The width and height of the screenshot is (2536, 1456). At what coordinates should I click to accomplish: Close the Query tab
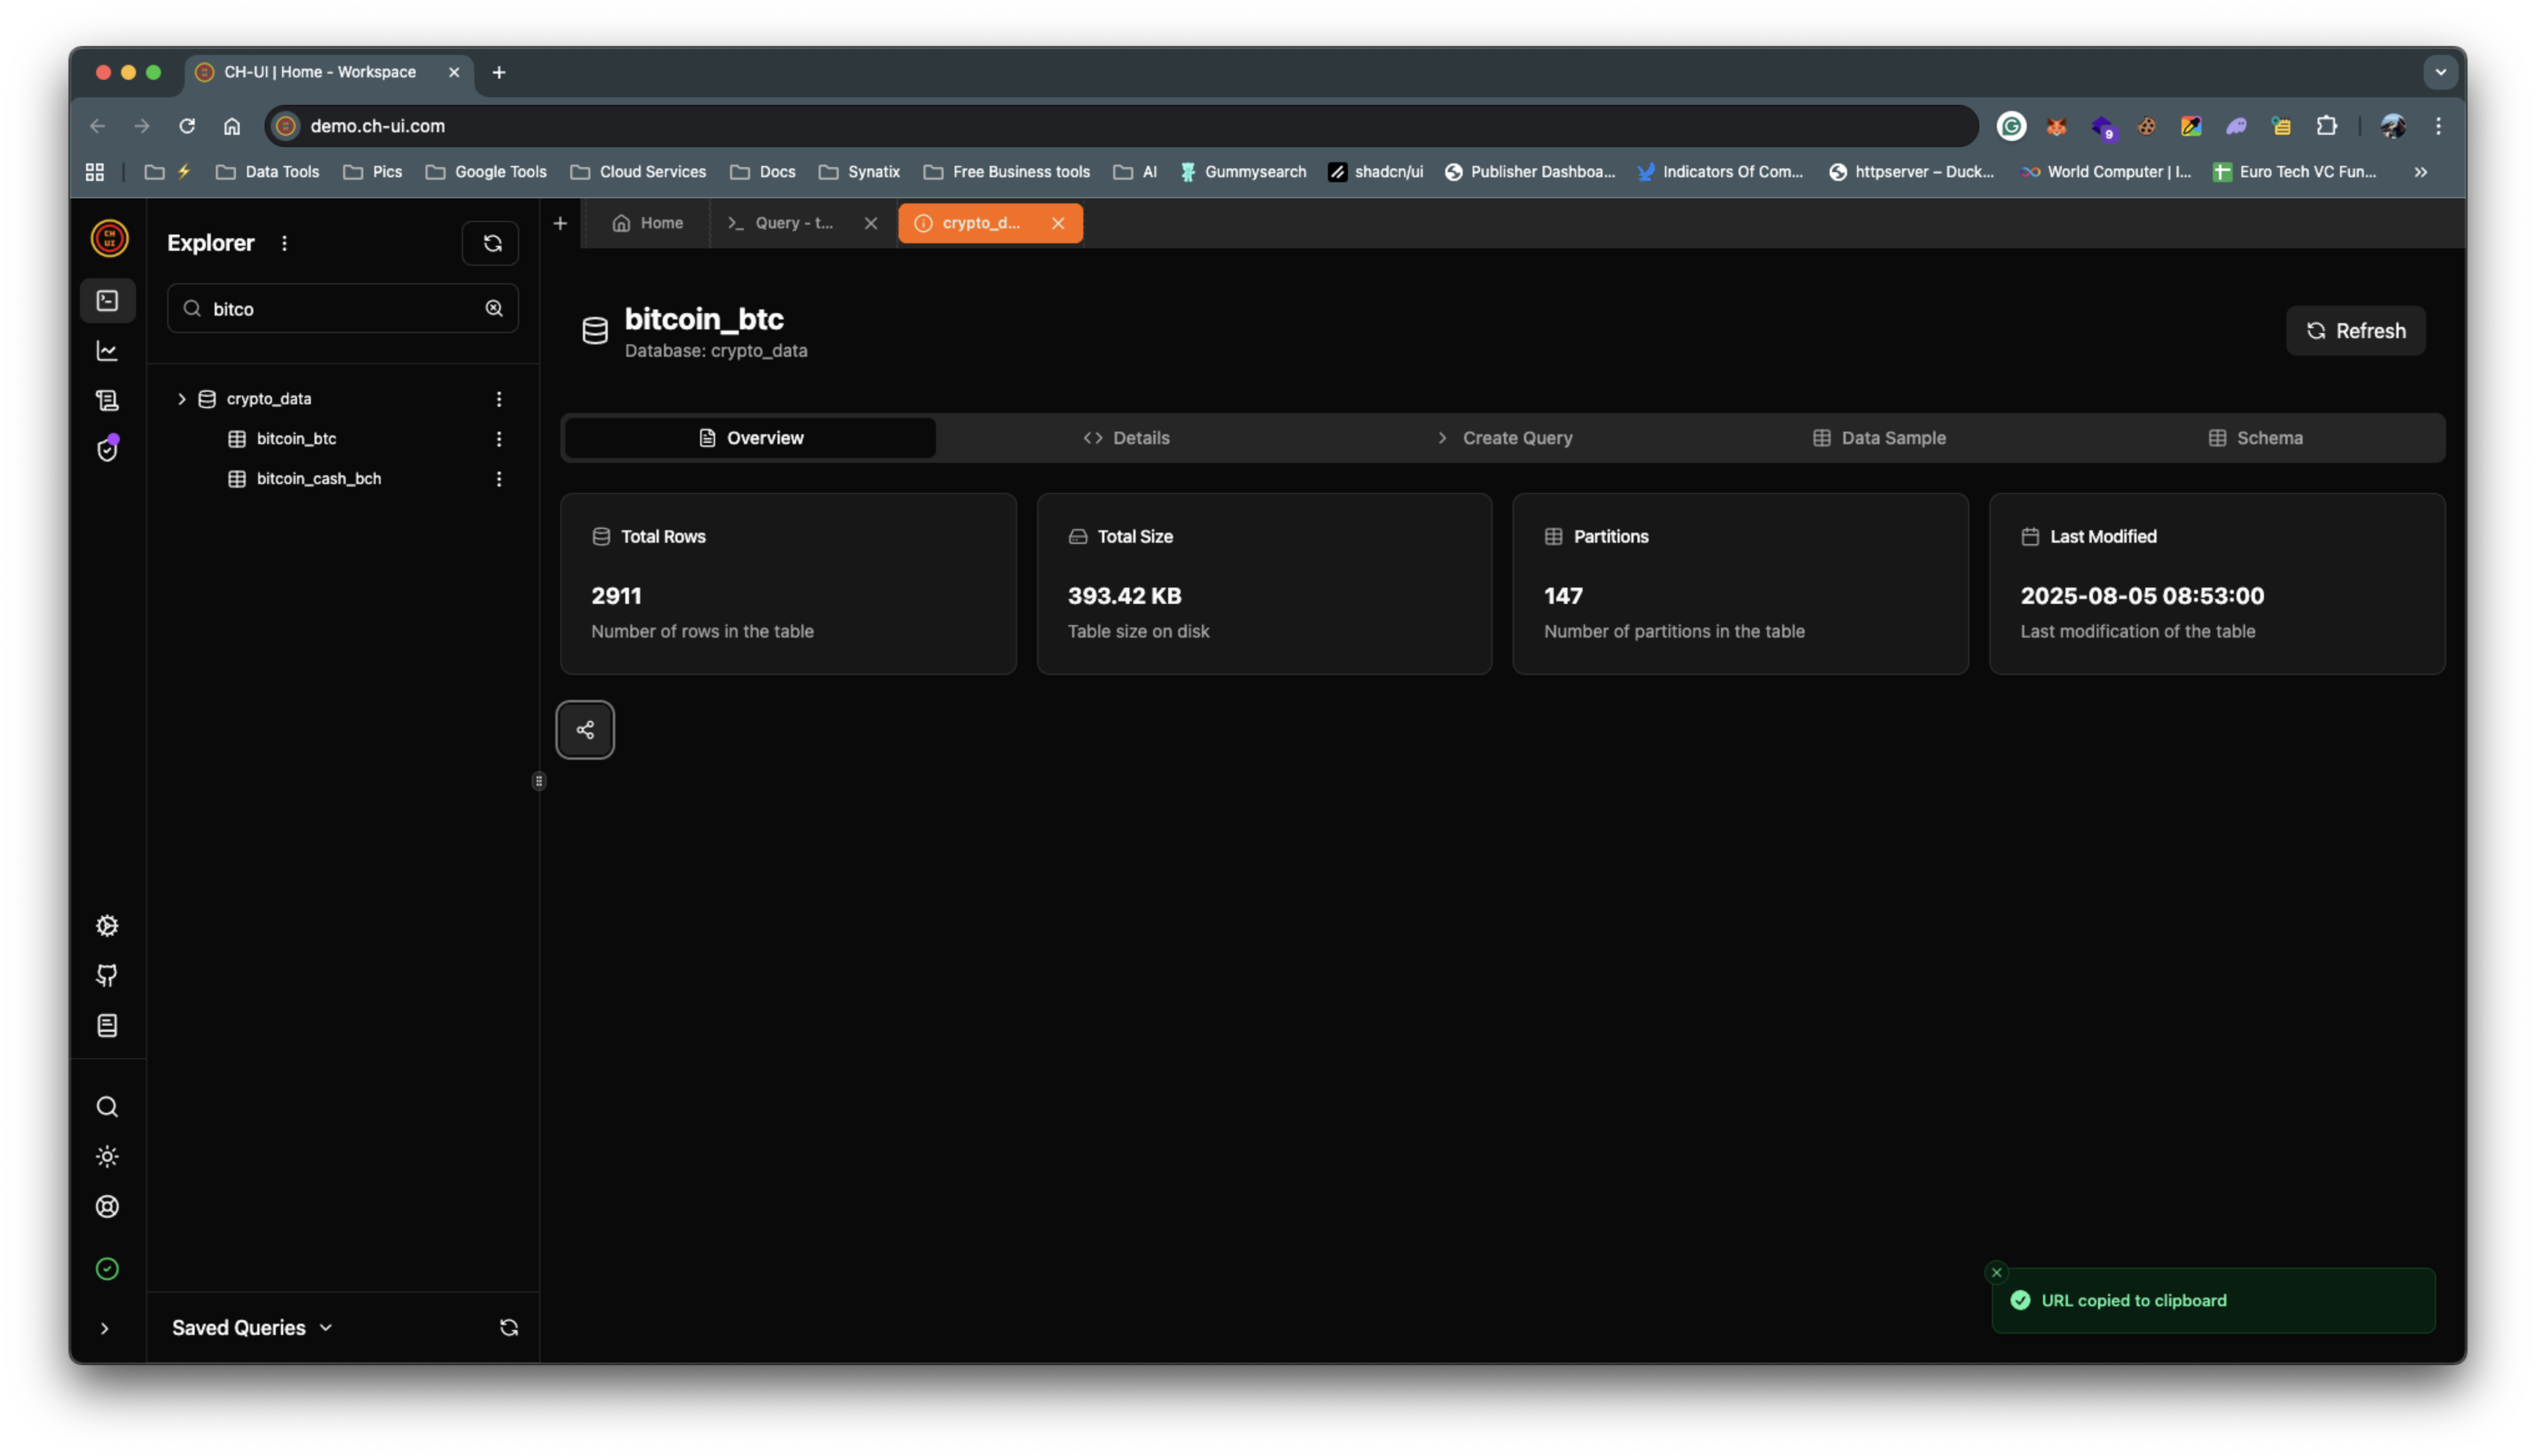(x=871, y=223)
